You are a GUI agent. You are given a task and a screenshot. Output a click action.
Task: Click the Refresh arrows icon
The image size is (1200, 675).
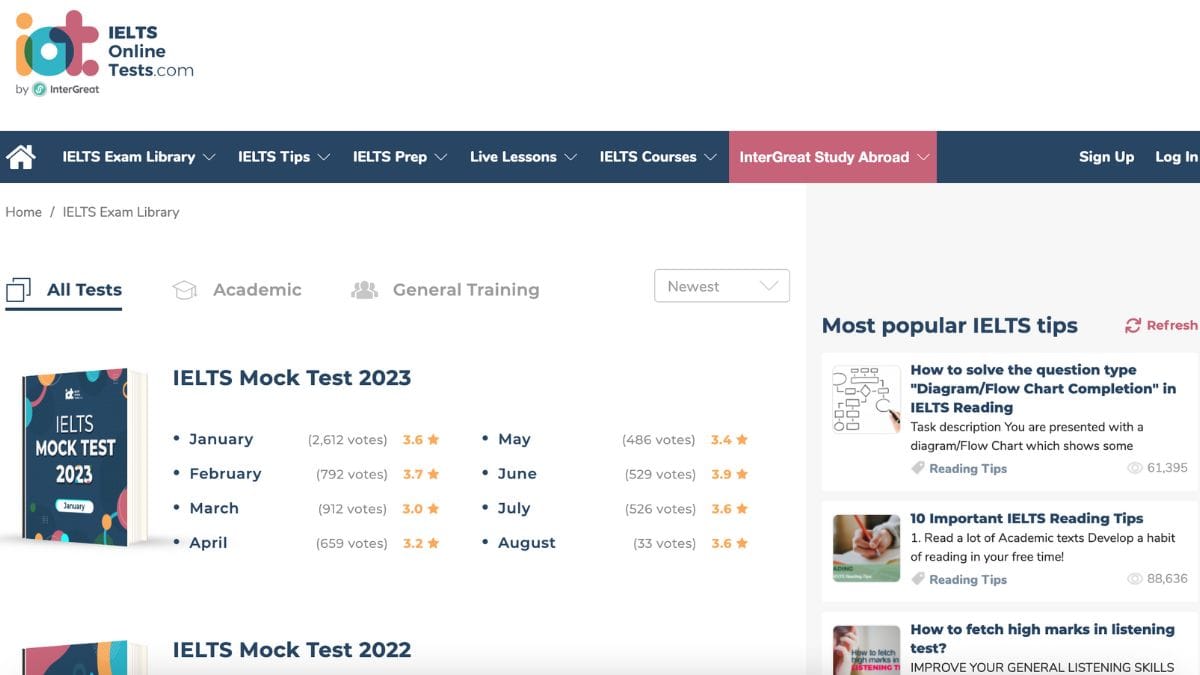pyautogui.click(x=1133, y=325)
